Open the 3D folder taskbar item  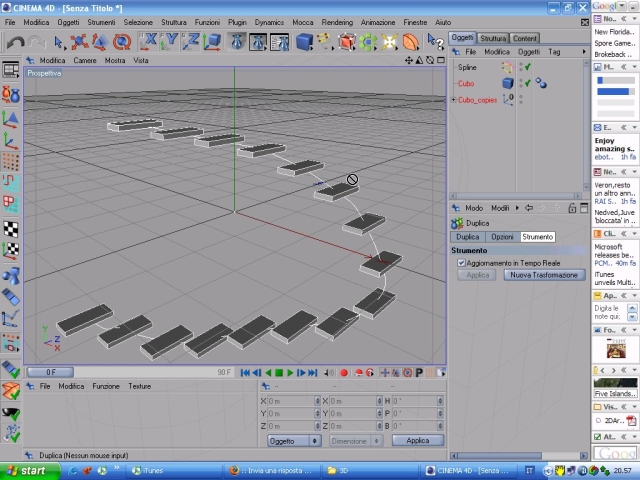[x=369, y=471]
